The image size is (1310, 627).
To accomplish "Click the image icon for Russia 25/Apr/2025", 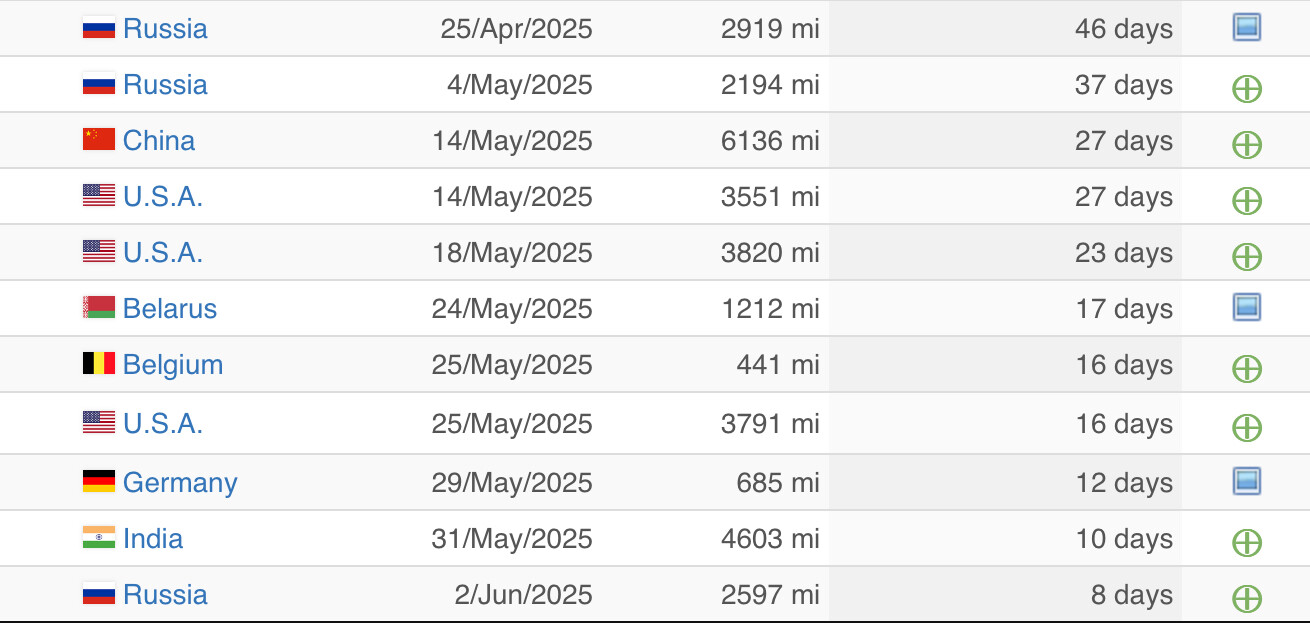I will [1246, 27].
